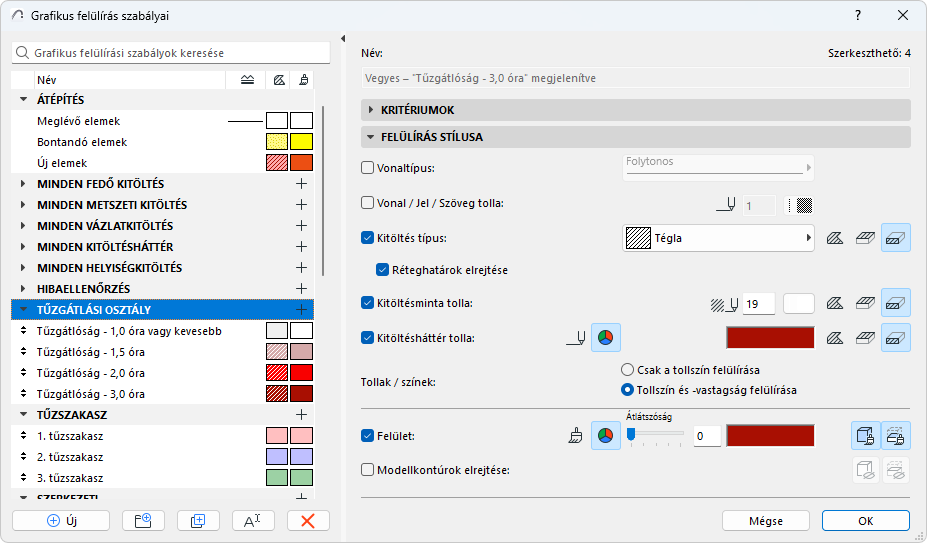The height and width of the screenshot is (543, 927).
Task: Uncheck the Felület checkbox
Action: pos(368,436)
